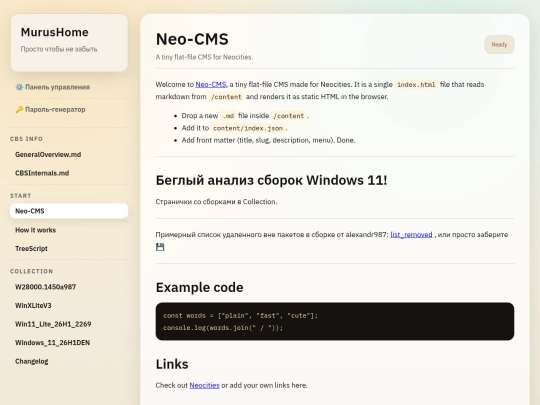Click the Беглый анализ сборок Windows 11! heading
Viewport: 540px width, 405px height.
pyautogui.click(x=271, y=180)
